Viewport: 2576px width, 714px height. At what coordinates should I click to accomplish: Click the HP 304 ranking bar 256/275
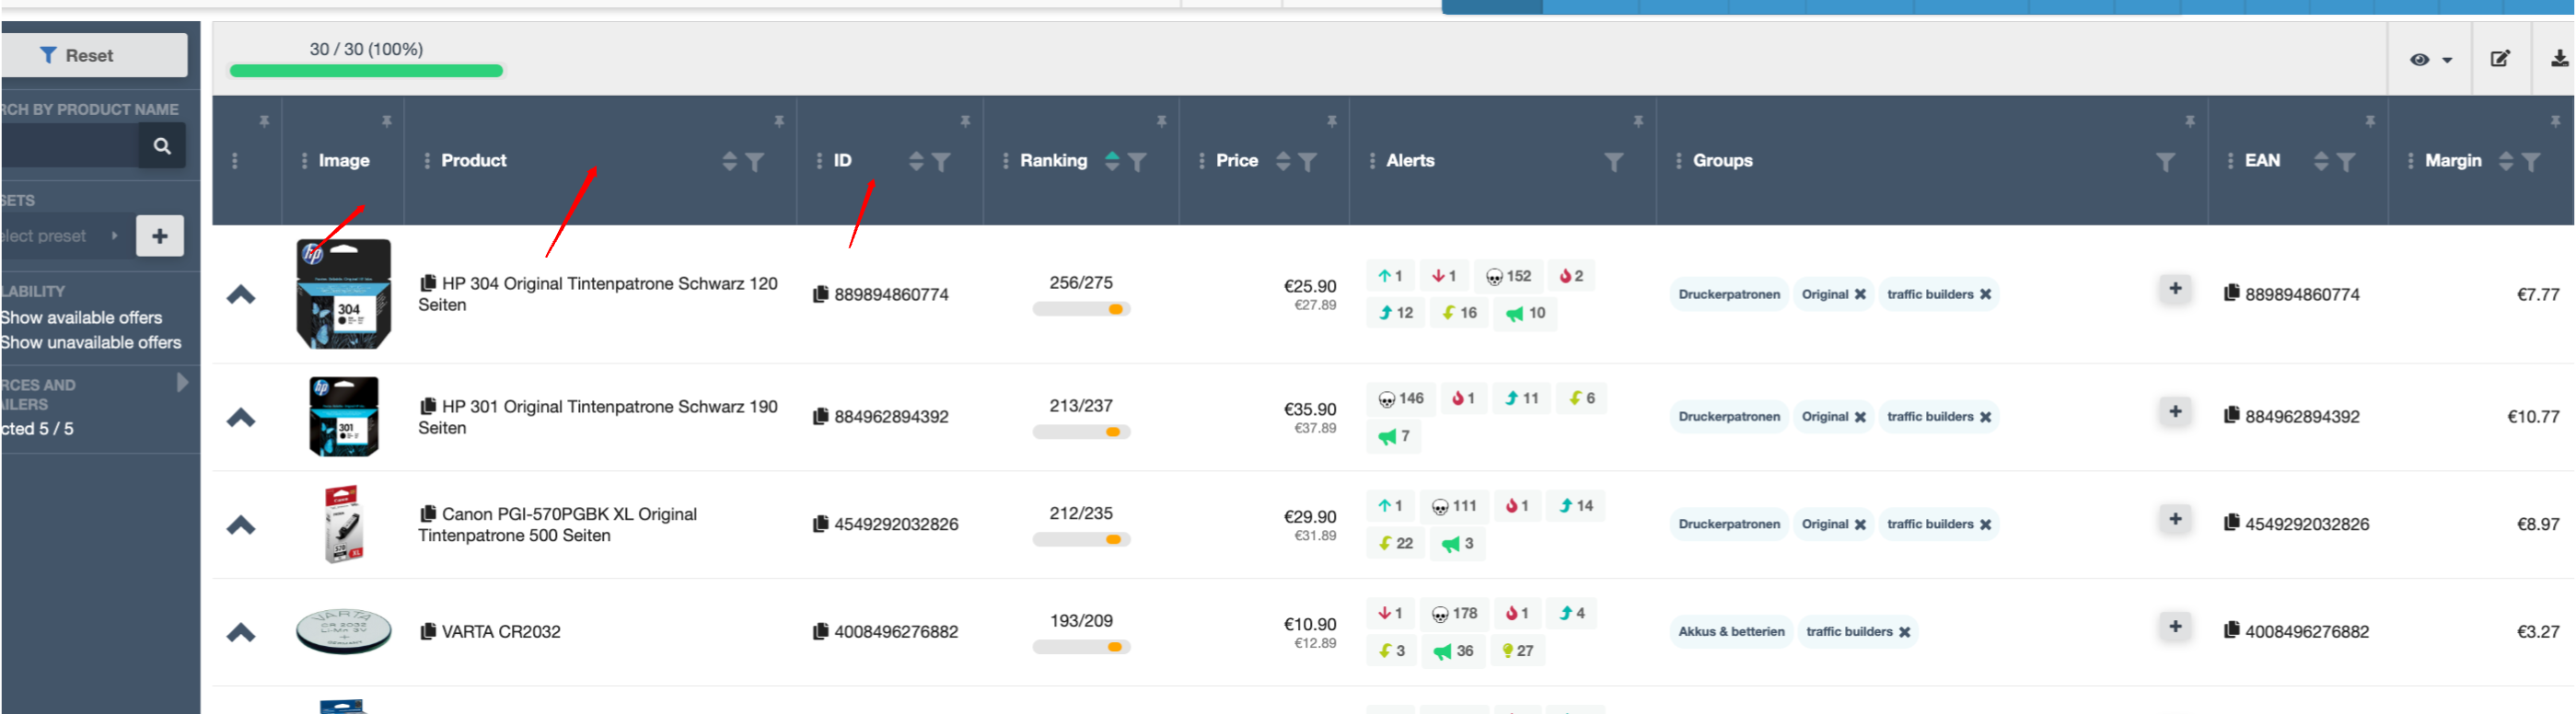coord(1081,309)
